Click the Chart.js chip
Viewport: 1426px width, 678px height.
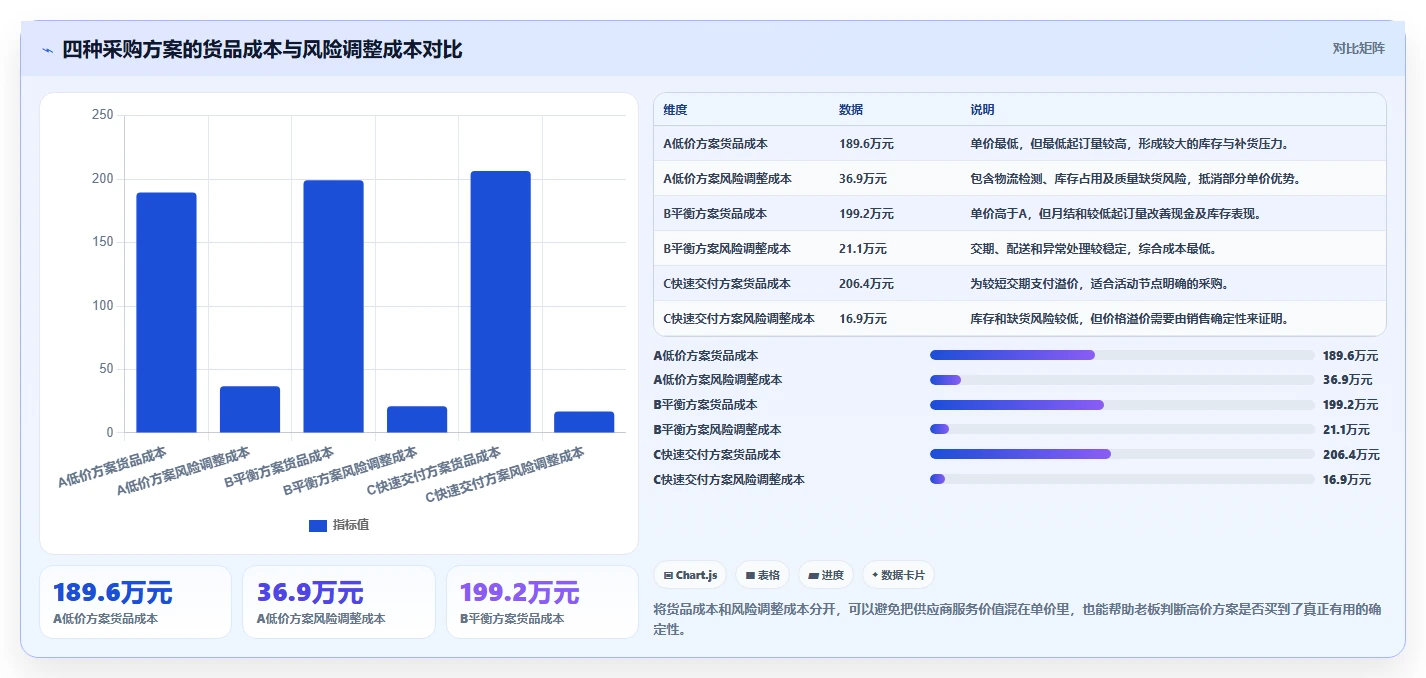690,575
